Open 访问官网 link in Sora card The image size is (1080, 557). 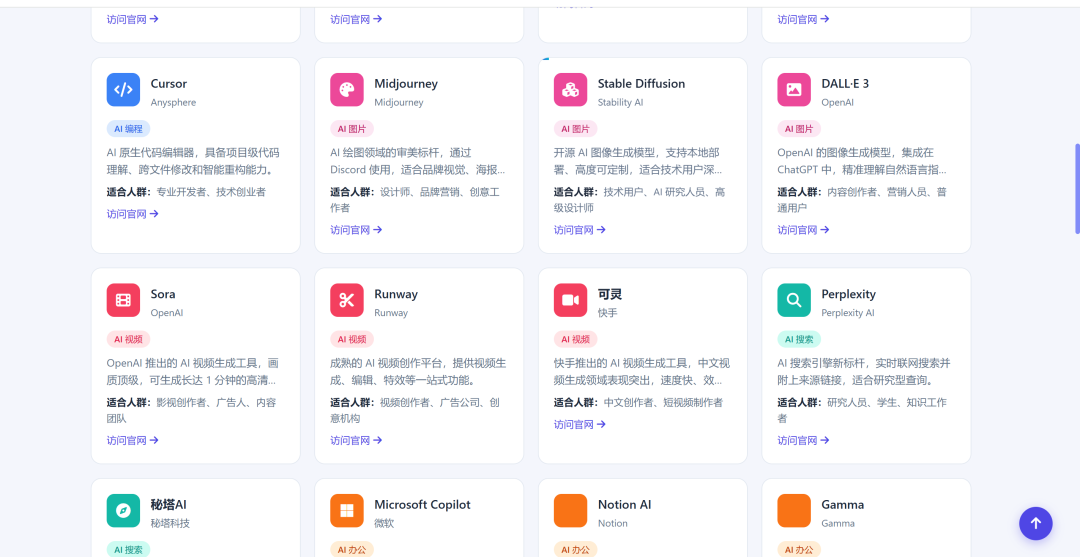(133, 440)
